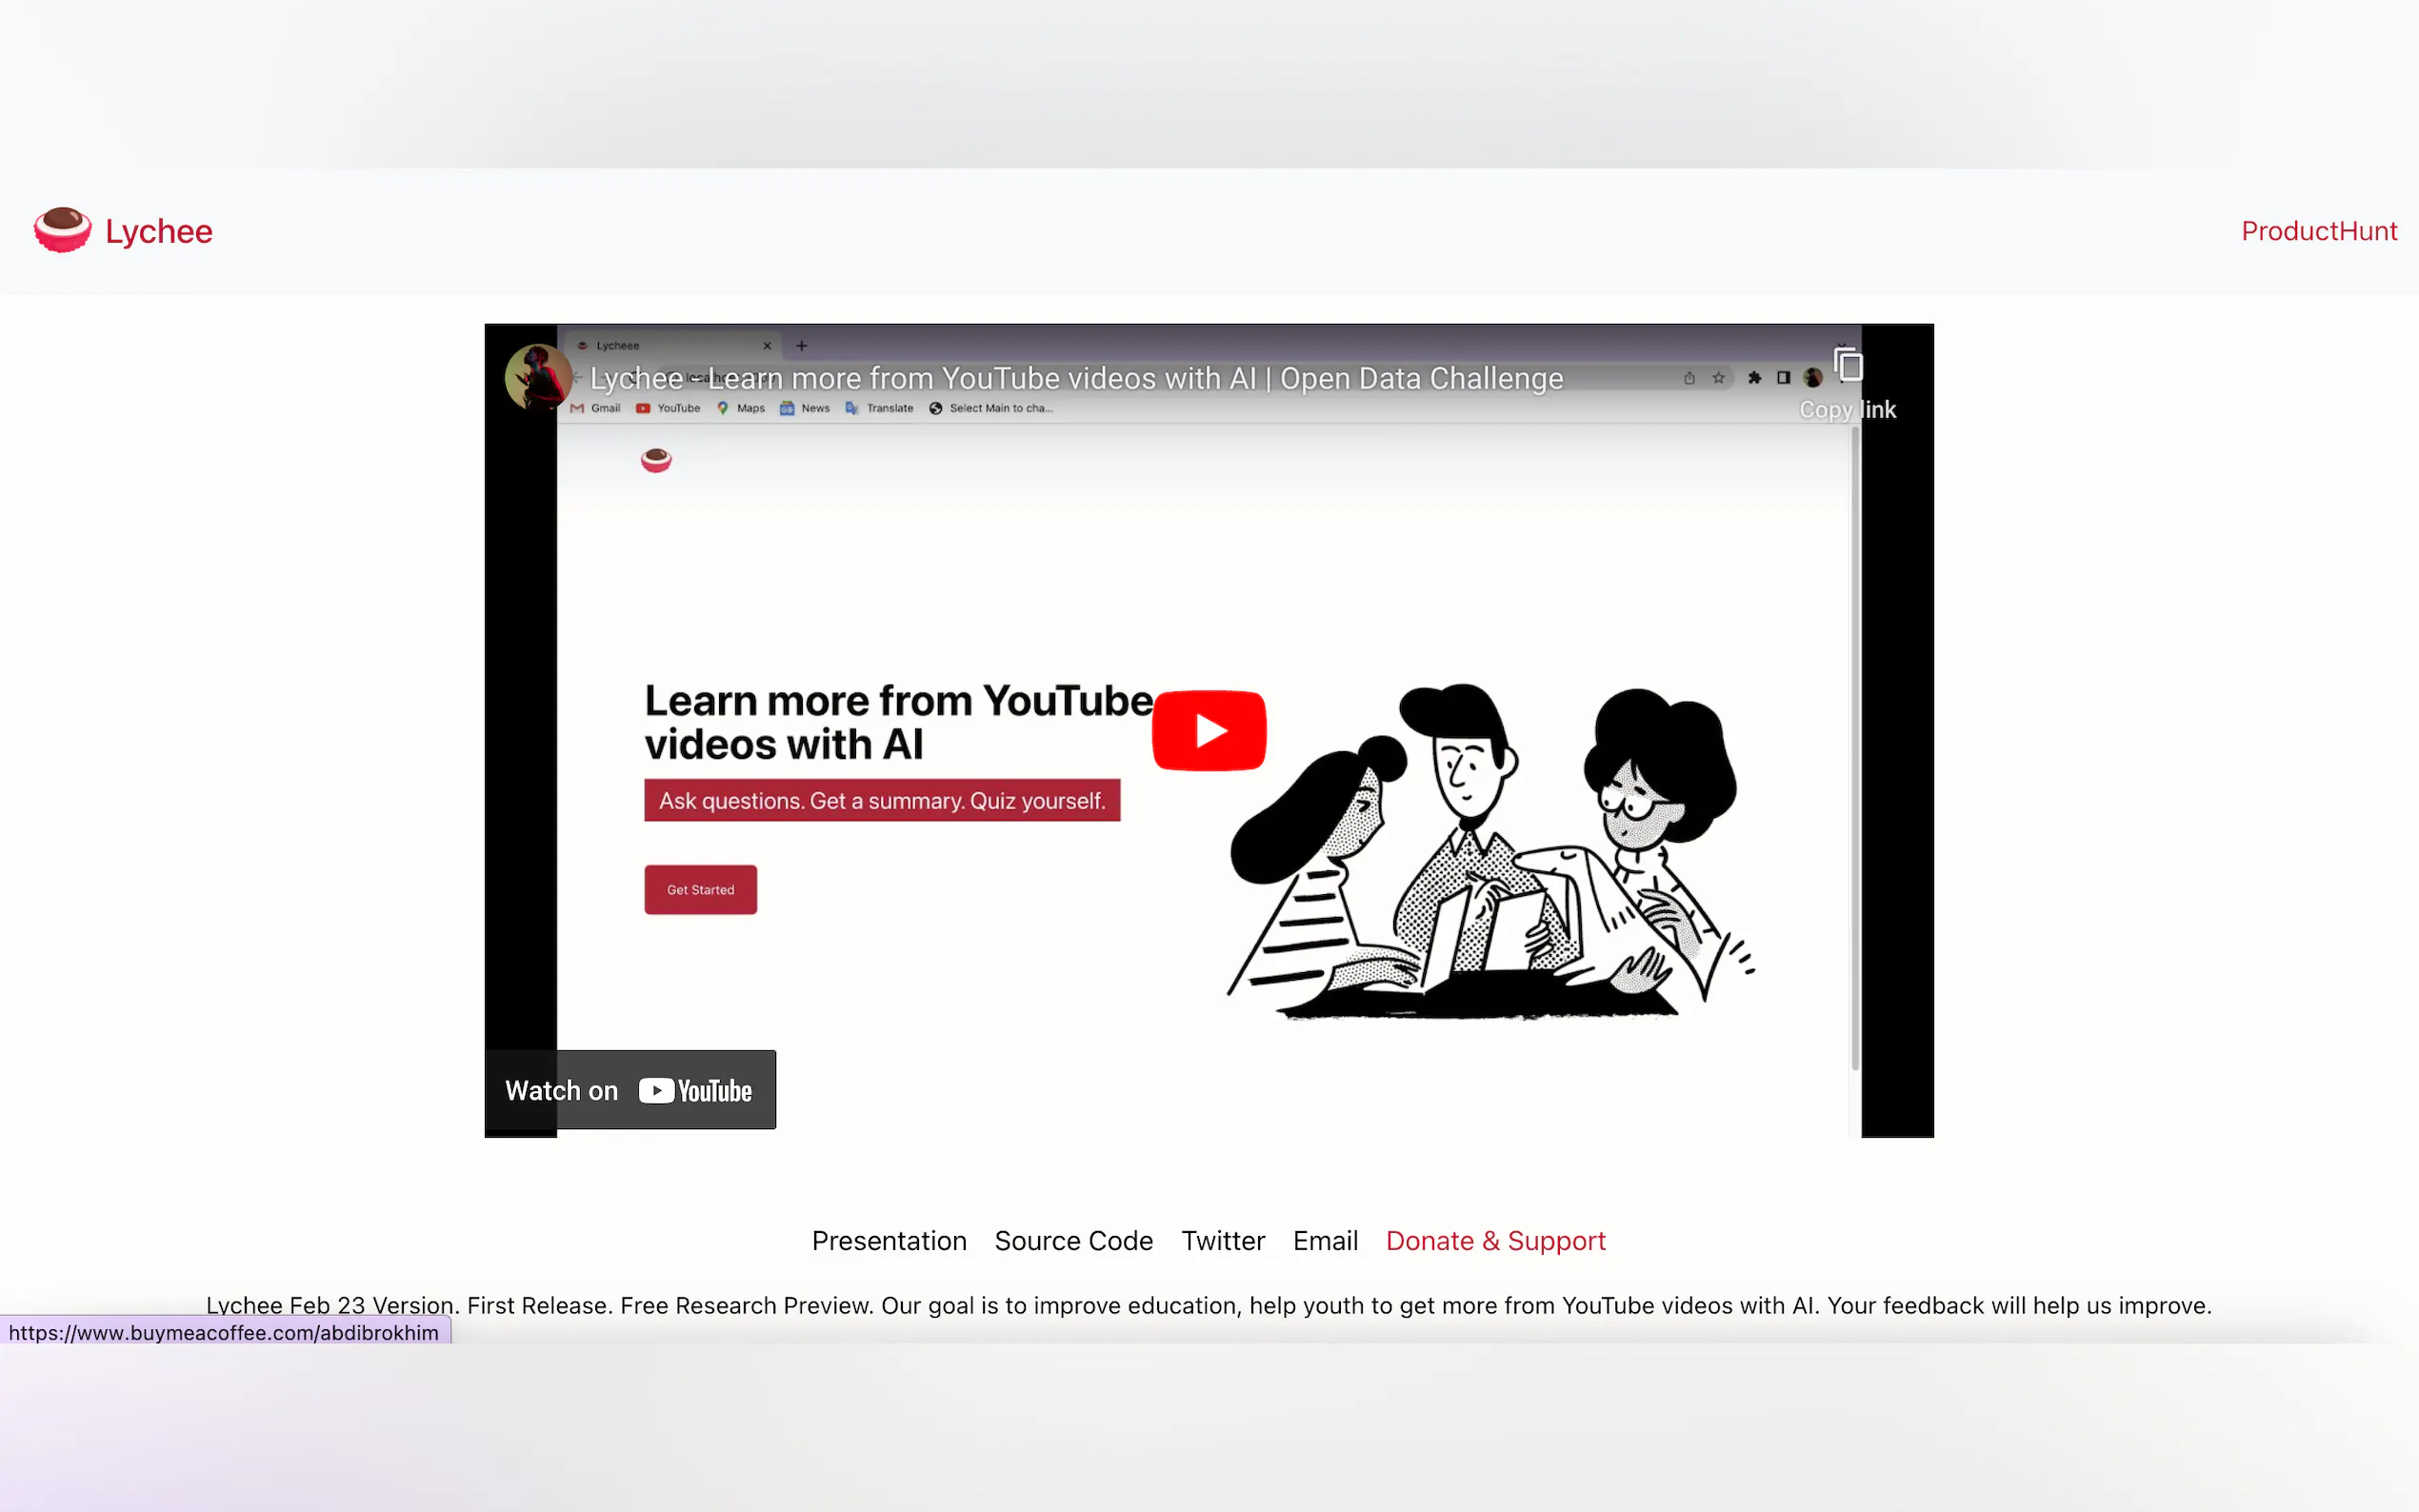Open the ProductHunt link
The image size is (2419, 1512).
tap(2318, 231)
